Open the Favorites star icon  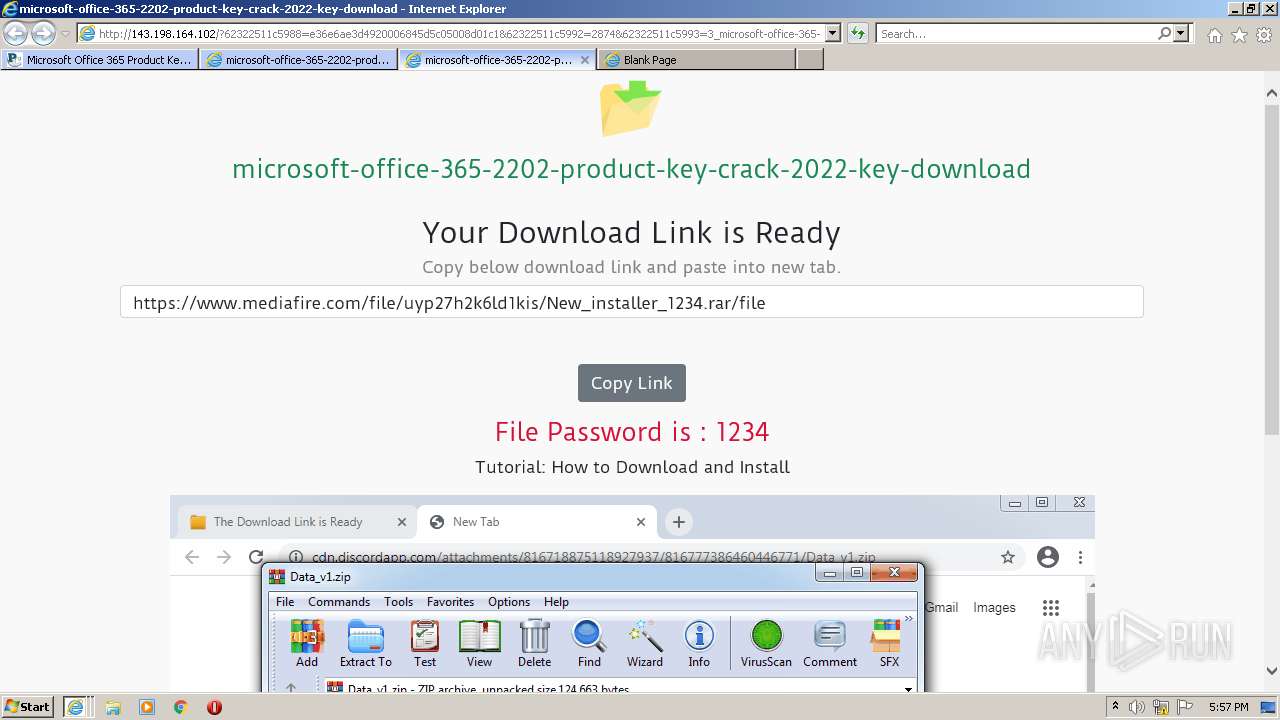pos(1239,35)
